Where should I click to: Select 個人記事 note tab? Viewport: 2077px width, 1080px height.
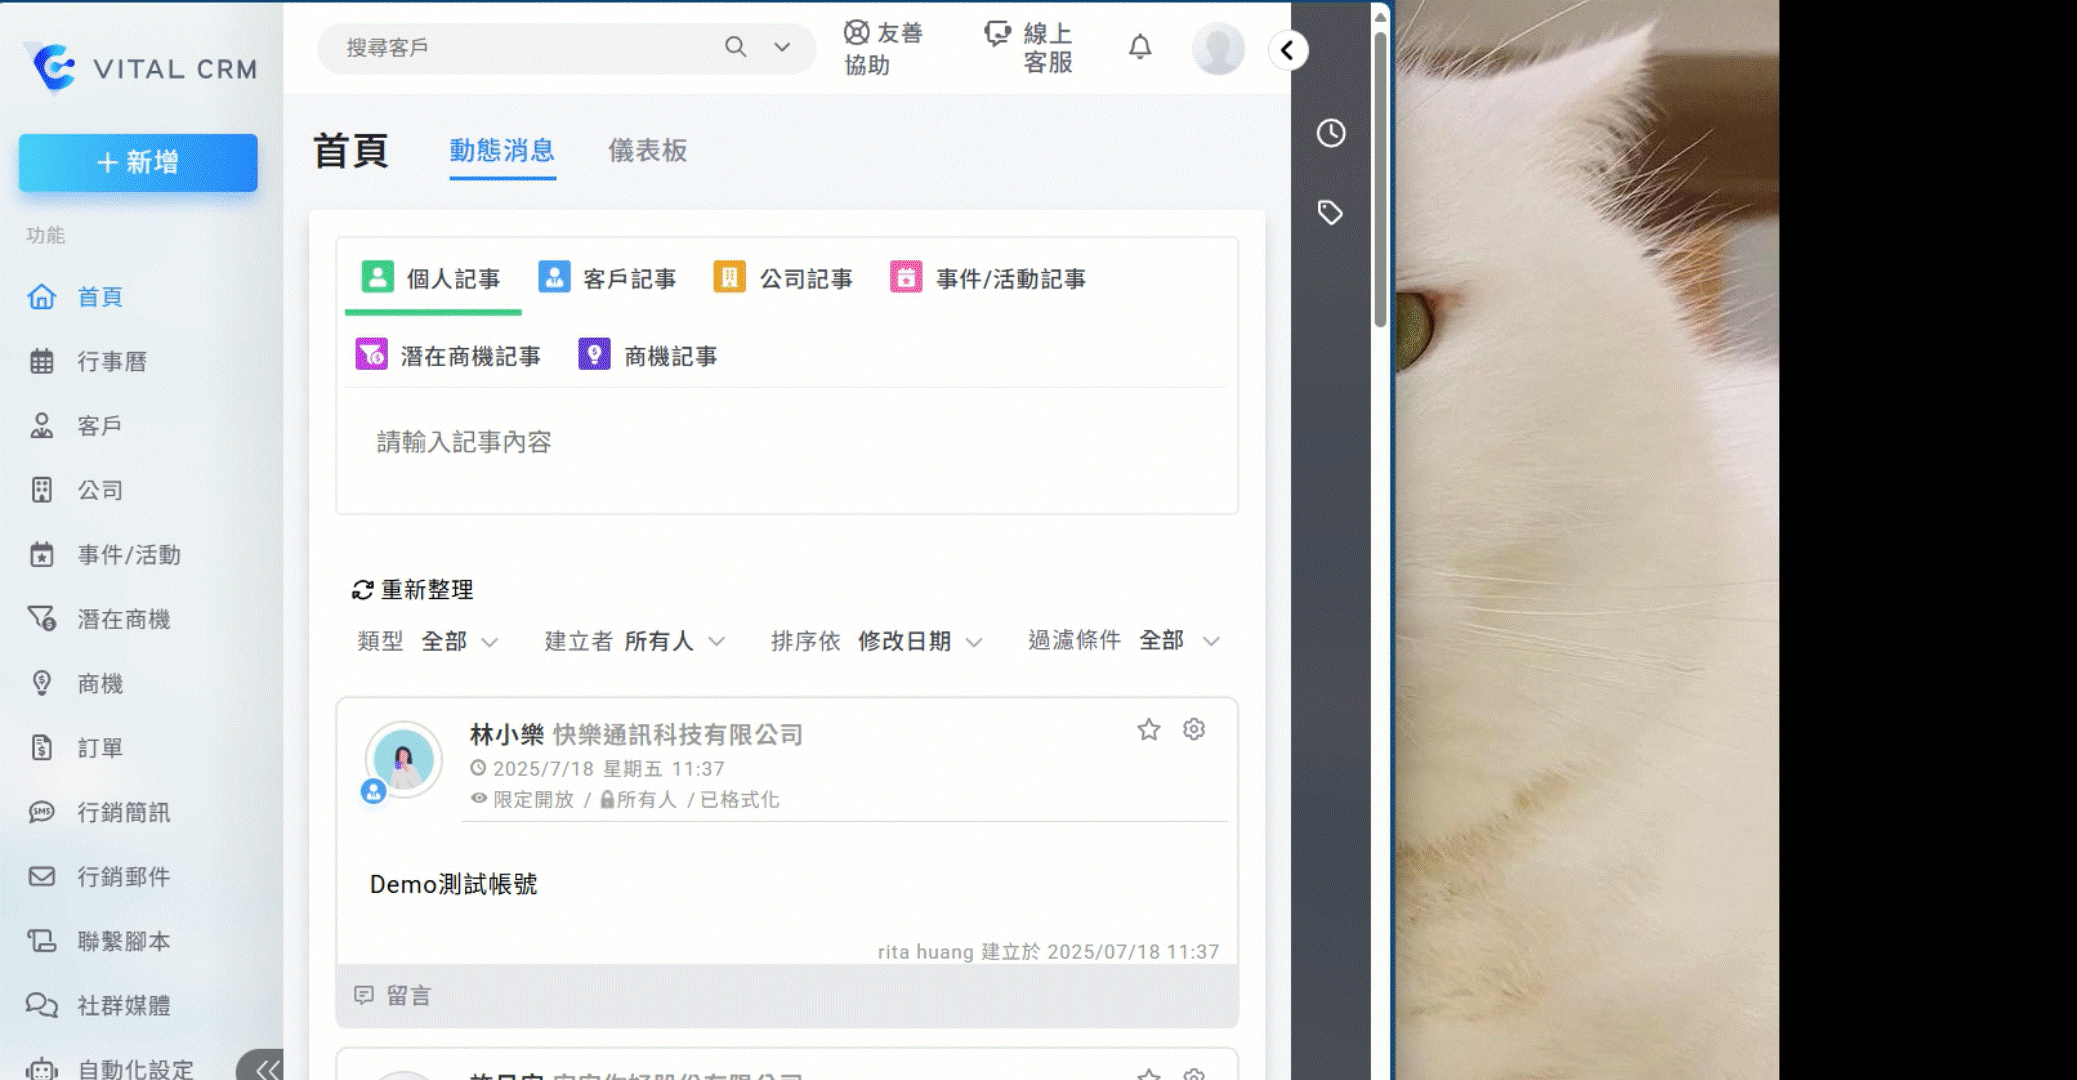click(x=432, y=279)
